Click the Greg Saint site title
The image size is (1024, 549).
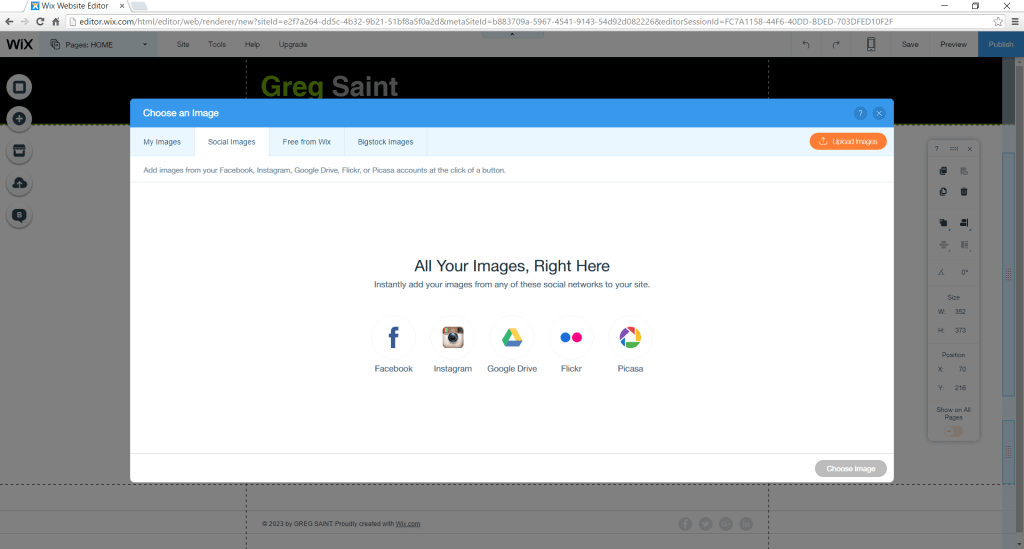tap(329, 87)
